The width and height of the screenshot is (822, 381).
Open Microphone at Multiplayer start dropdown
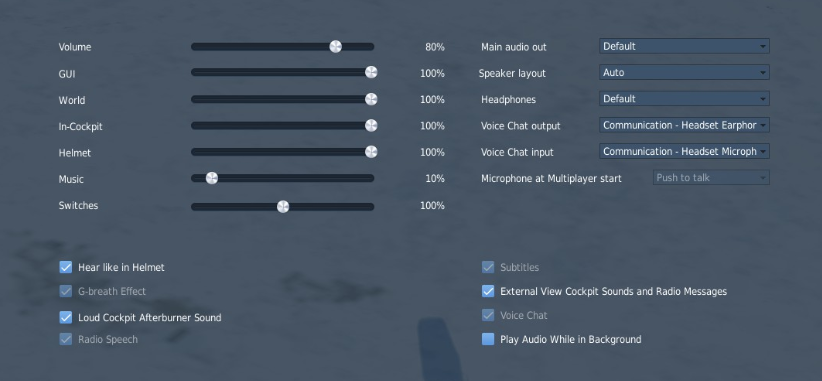(x=711, y=178)
